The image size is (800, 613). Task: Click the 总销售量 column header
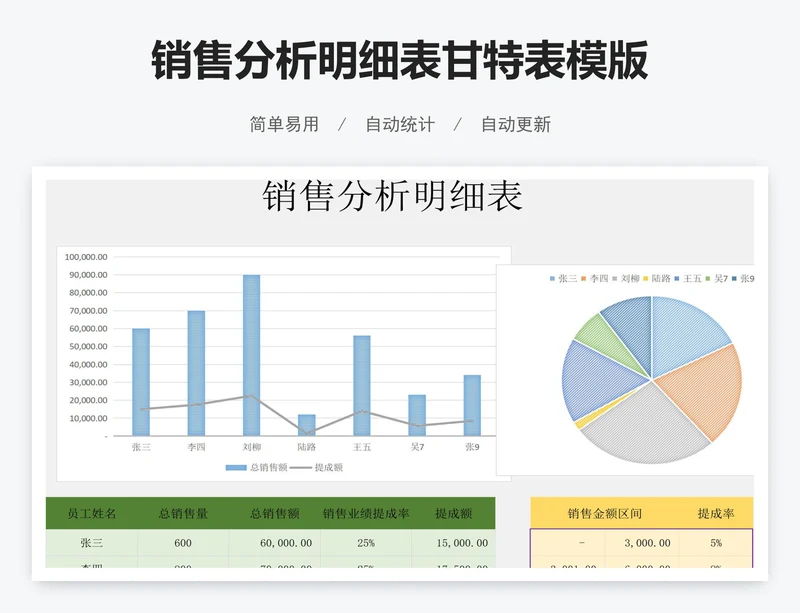tap(183, 513)
